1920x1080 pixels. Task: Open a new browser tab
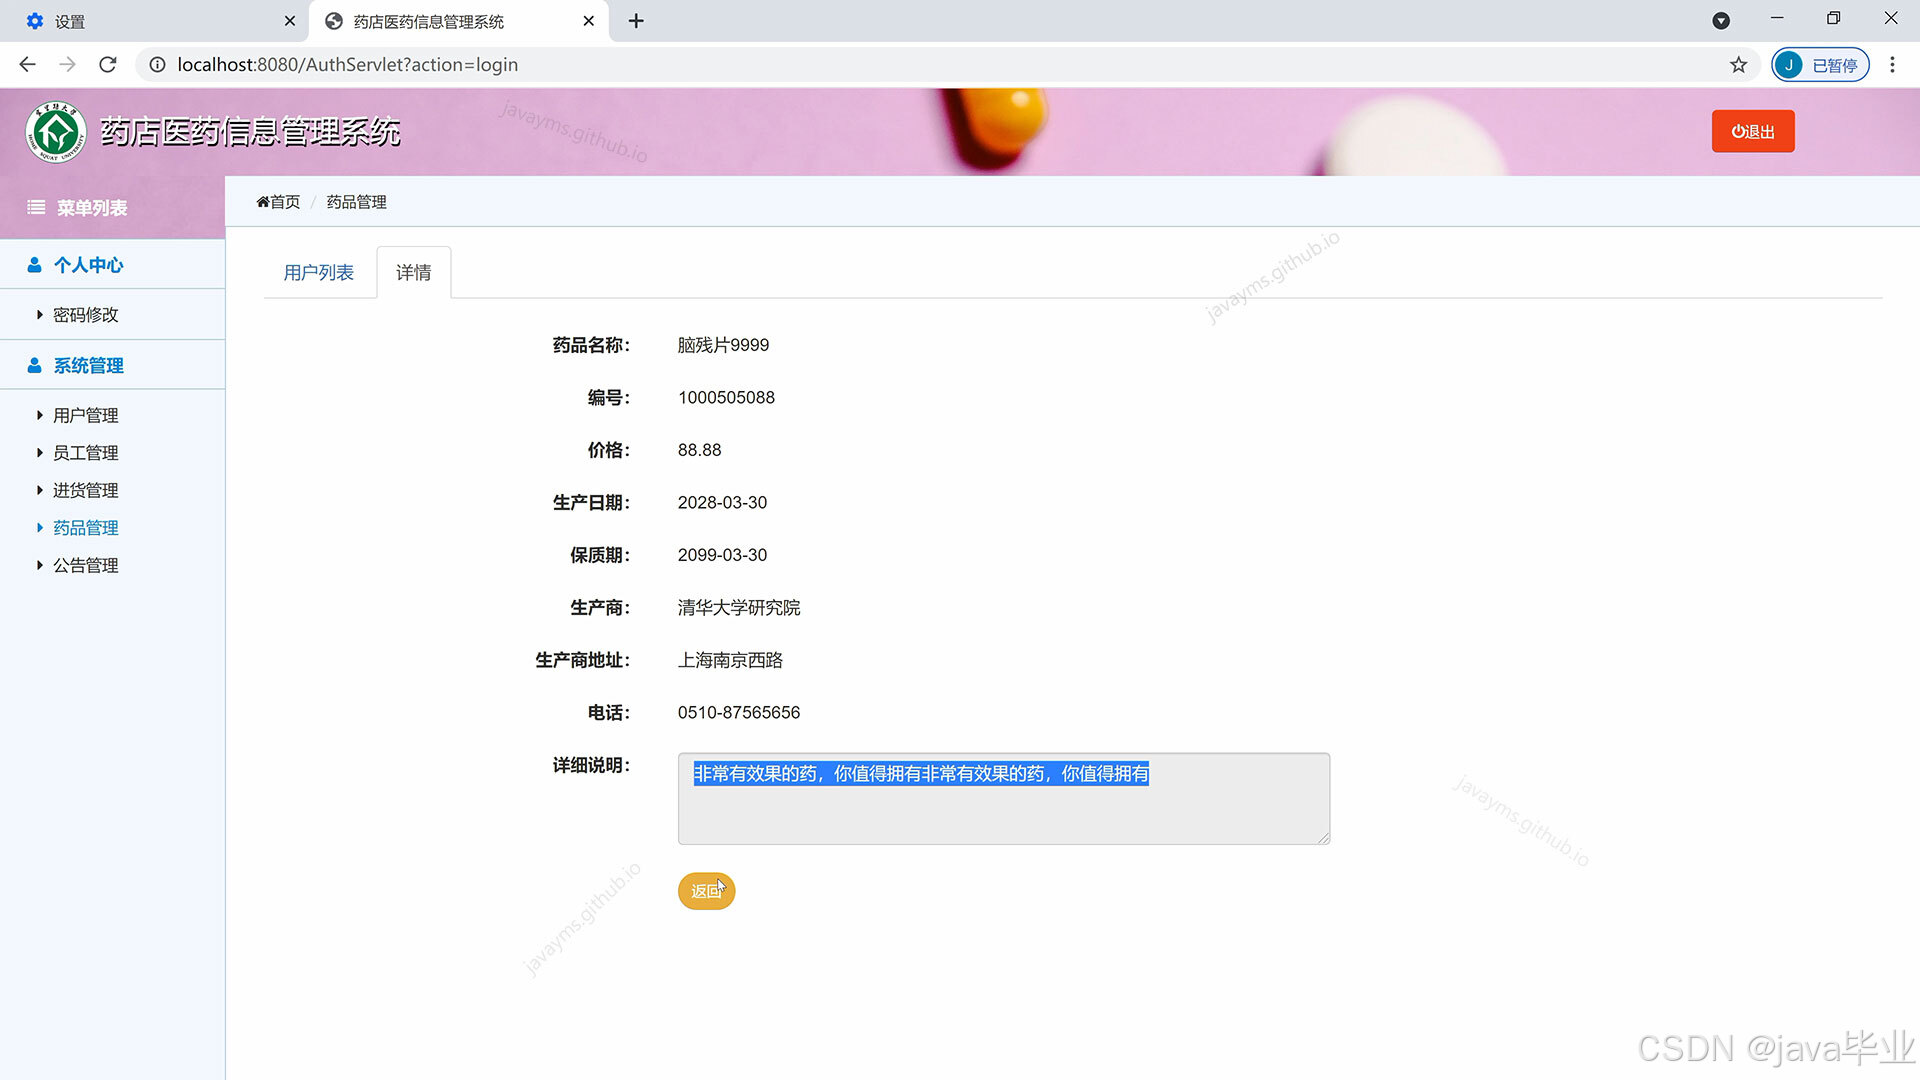click(636, 21)
